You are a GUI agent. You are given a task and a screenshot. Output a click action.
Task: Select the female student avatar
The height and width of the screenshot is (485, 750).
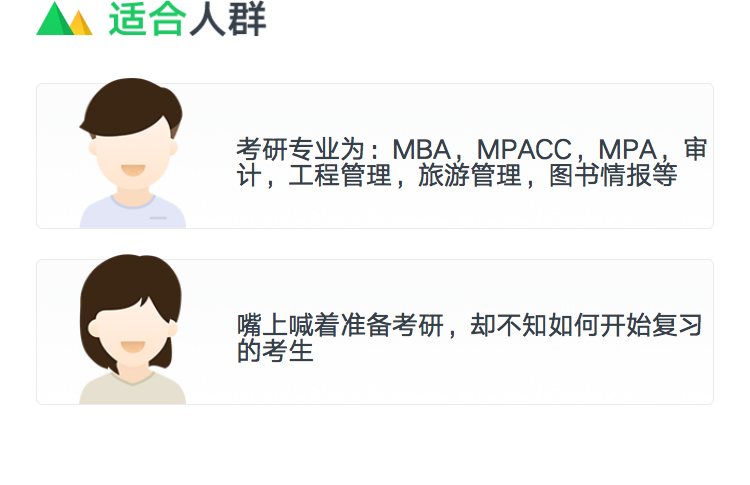[x=132, y=329]
